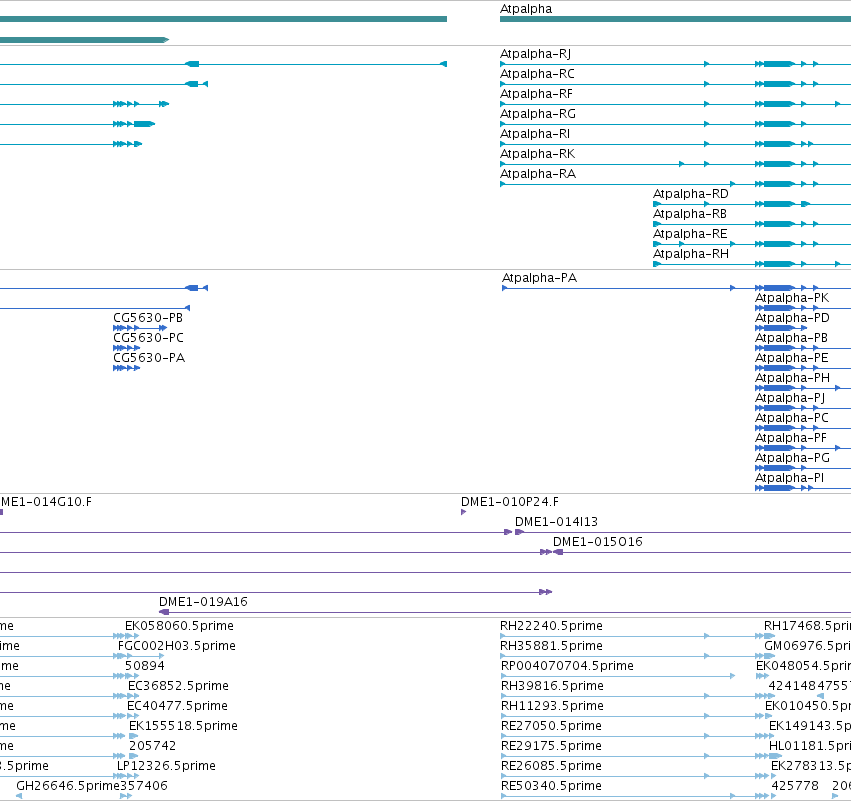Click the Atpalpha-PB protein label
The image size is (851, 801).
coord(791,339)
